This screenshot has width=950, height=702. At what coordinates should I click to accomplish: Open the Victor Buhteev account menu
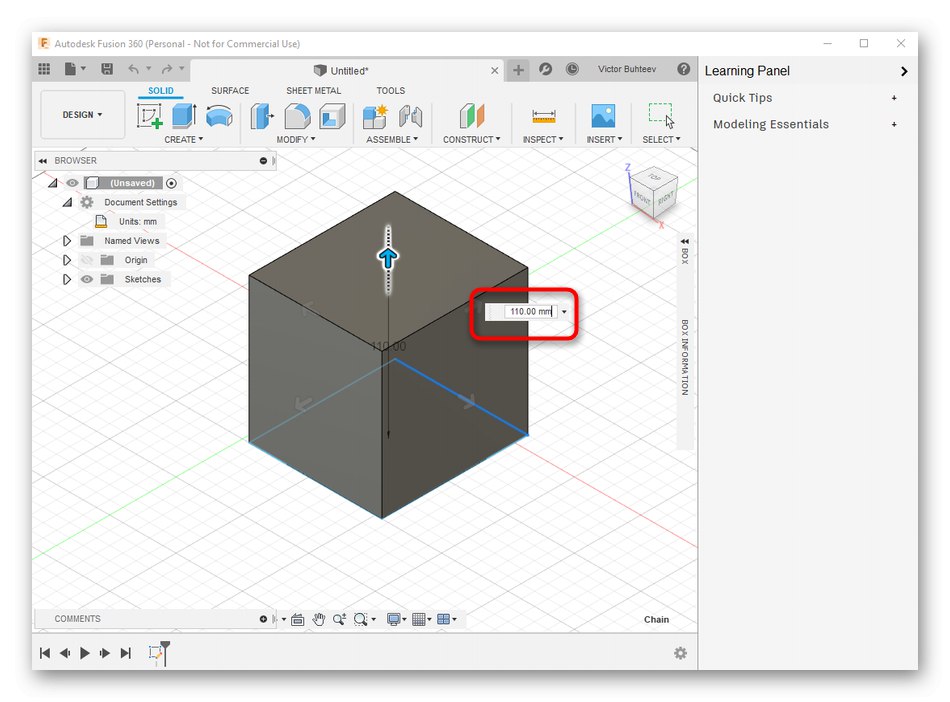click(x=627, y=69)
